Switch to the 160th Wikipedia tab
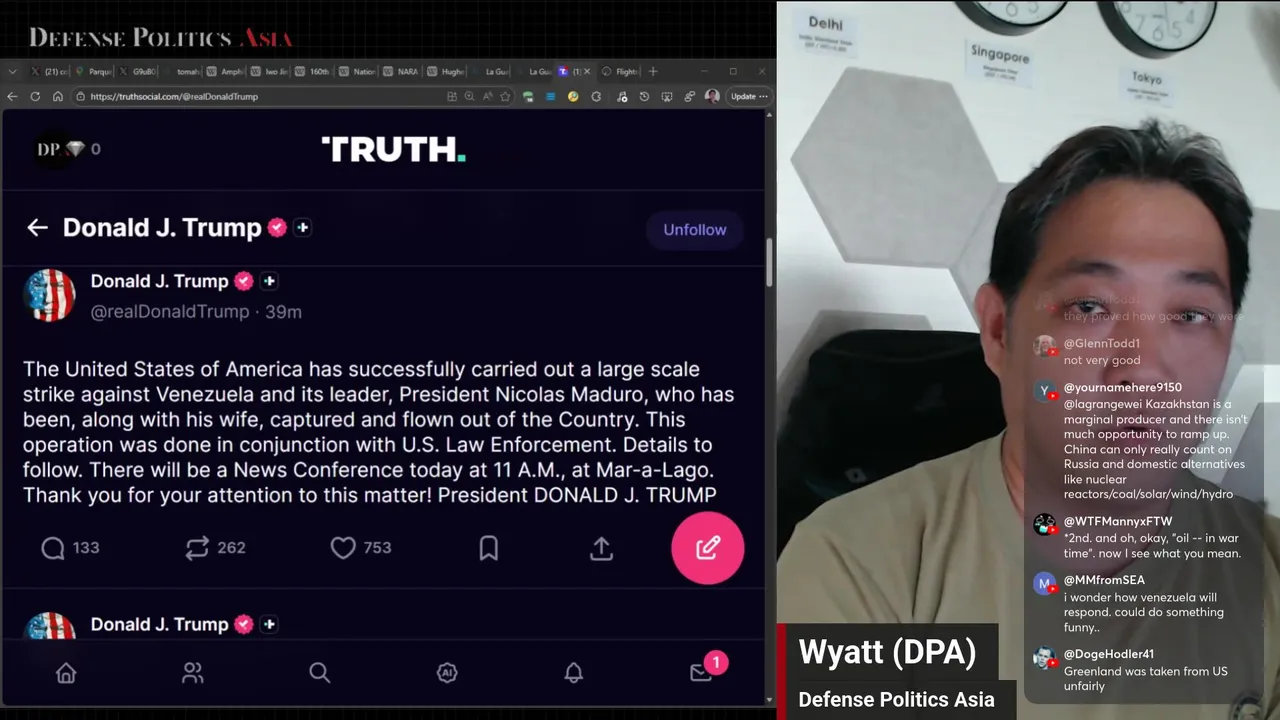The image size is (1280, 720). point(313,71)
